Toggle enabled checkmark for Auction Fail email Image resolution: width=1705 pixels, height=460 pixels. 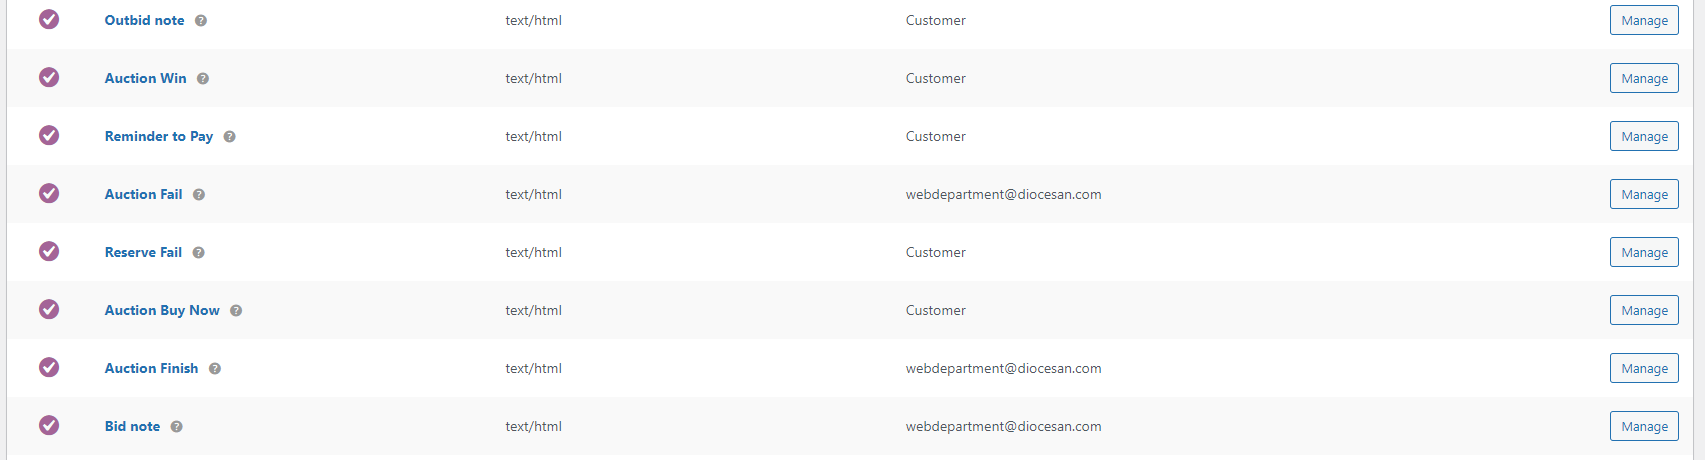(x=49, y=194)
